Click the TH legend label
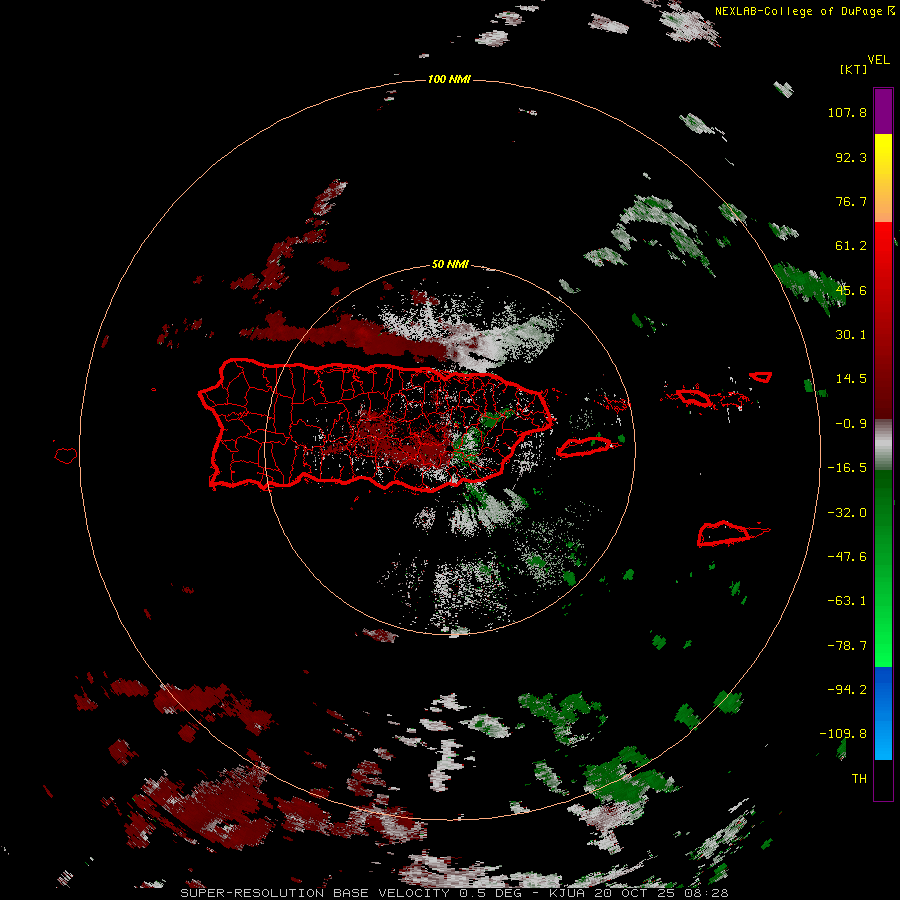This screenshot has width=900, height=900. point(859,779)
